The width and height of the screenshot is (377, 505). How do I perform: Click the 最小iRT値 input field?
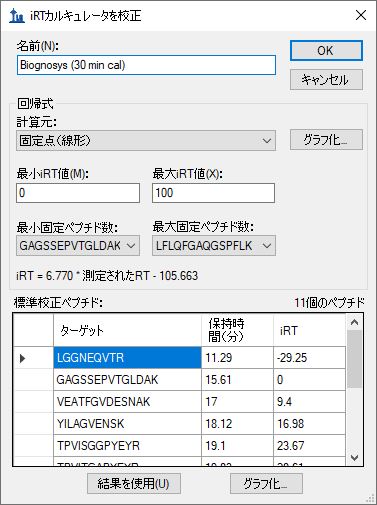[78, 193]
